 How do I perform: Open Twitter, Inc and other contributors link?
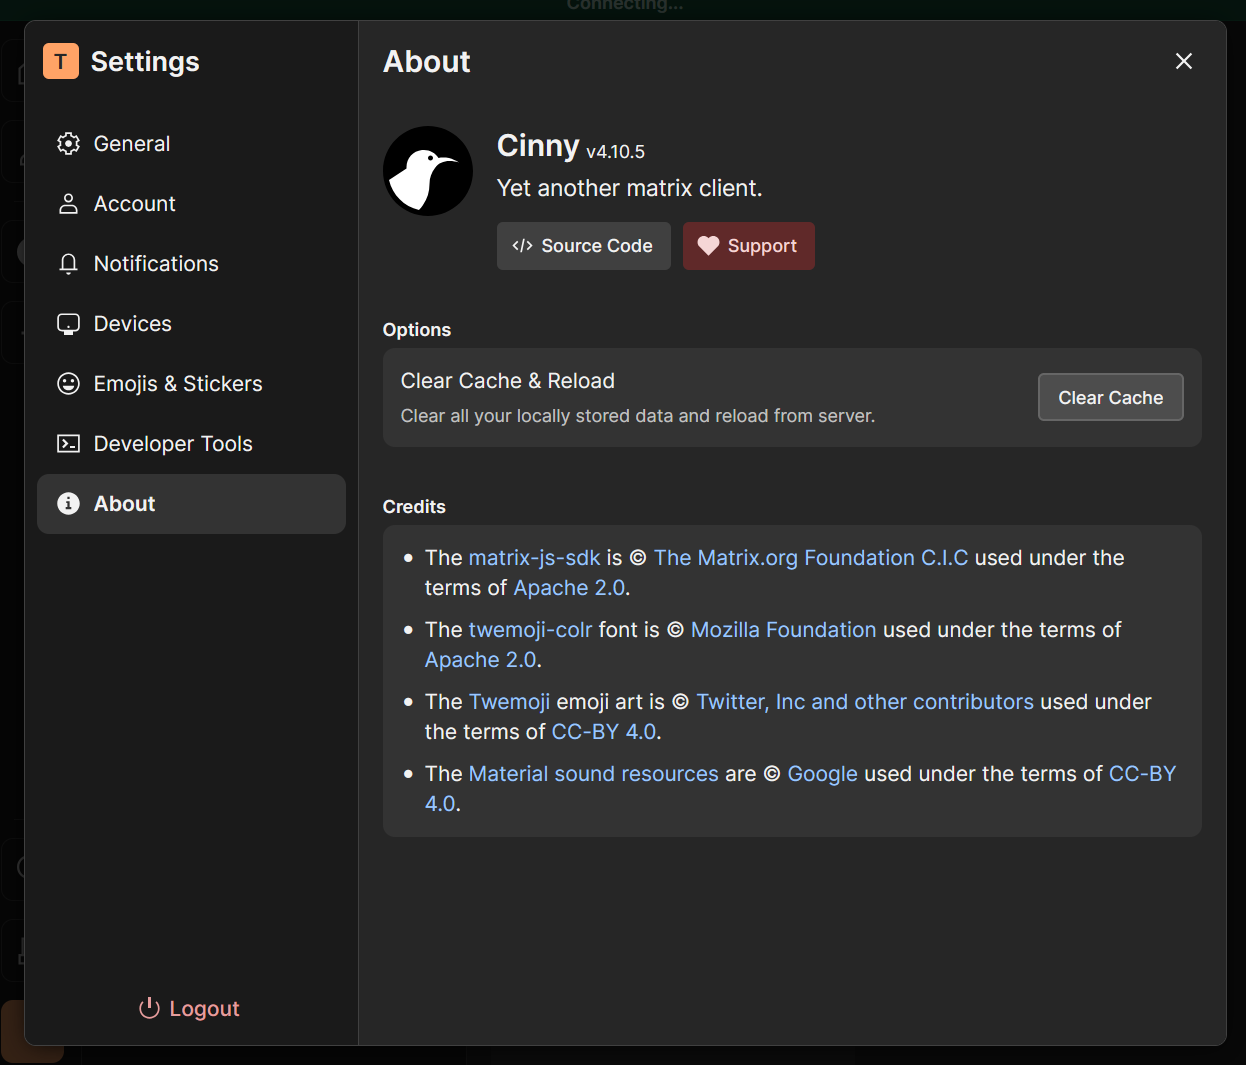(865, 702)
